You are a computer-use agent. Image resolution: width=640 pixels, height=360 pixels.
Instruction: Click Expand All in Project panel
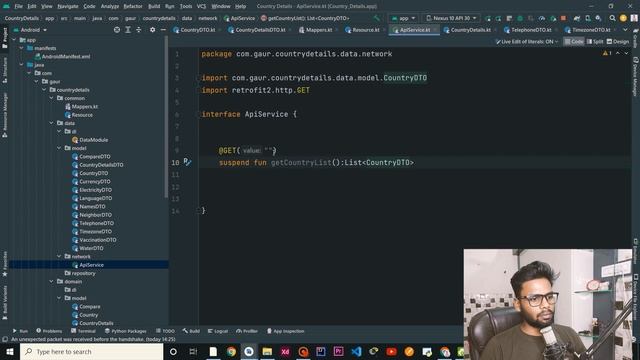(x=128, y=30)
